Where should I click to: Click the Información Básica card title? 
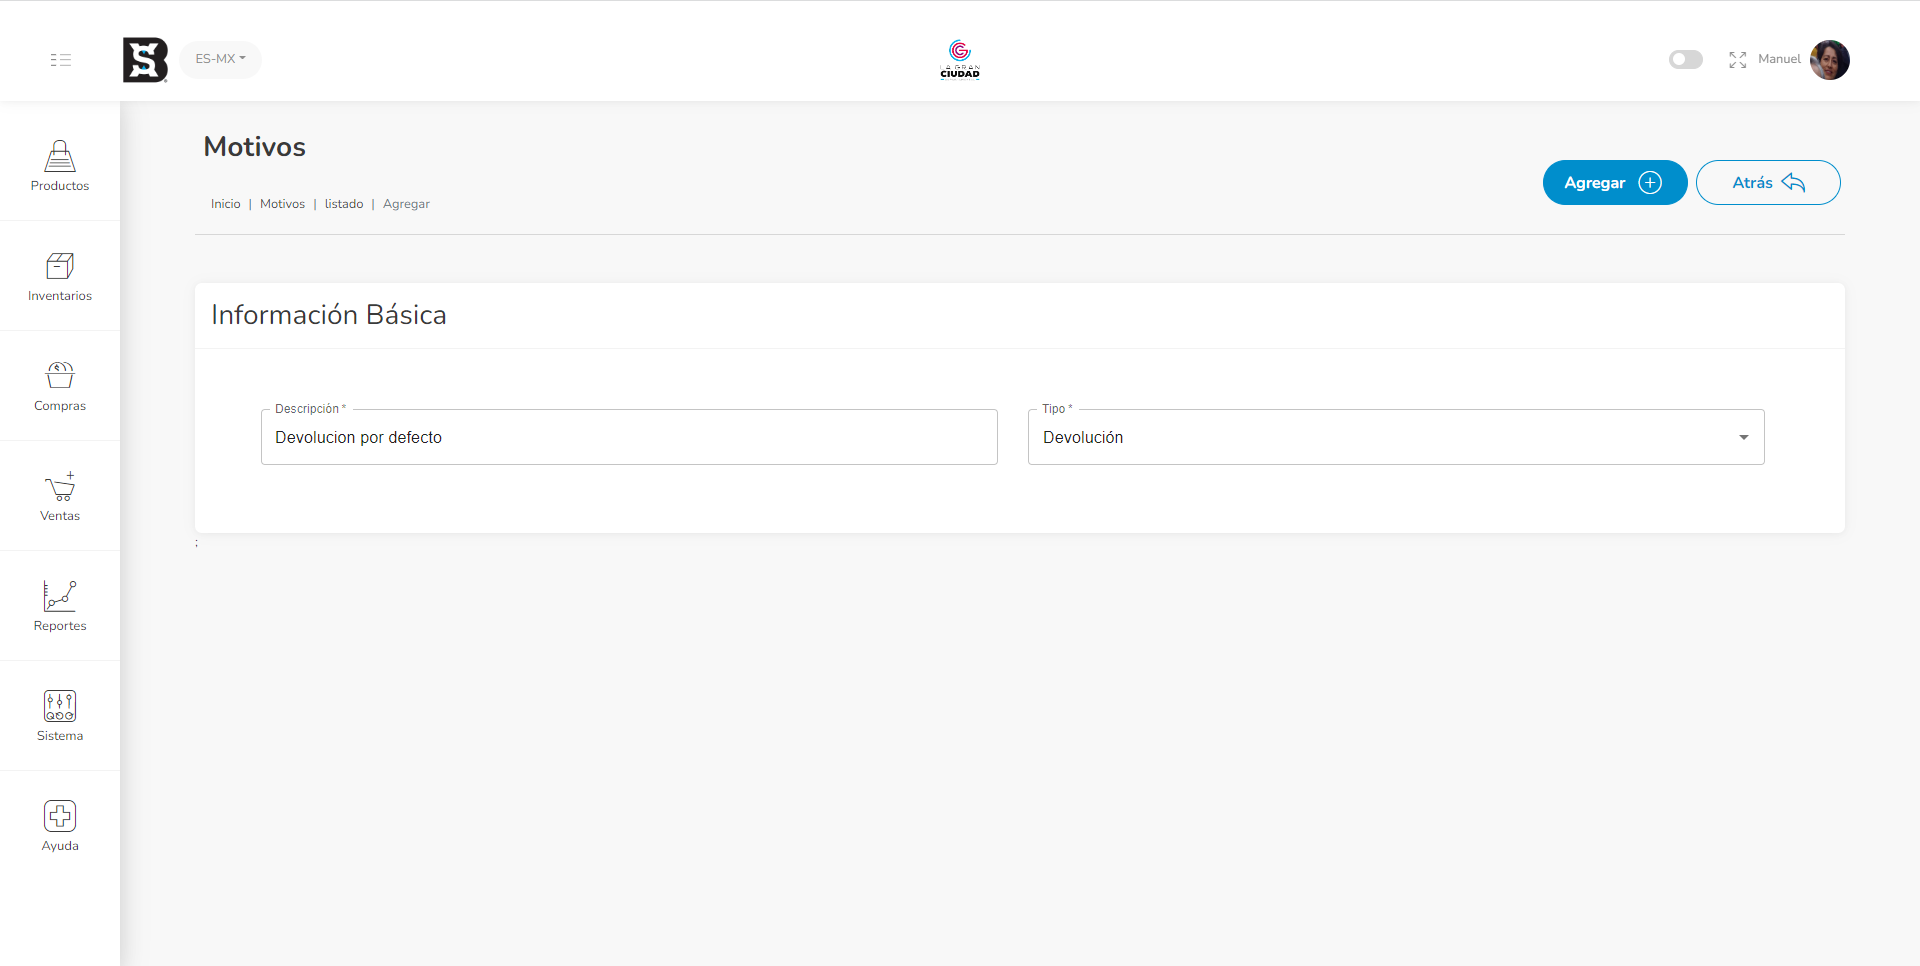[x=329, y=315]
